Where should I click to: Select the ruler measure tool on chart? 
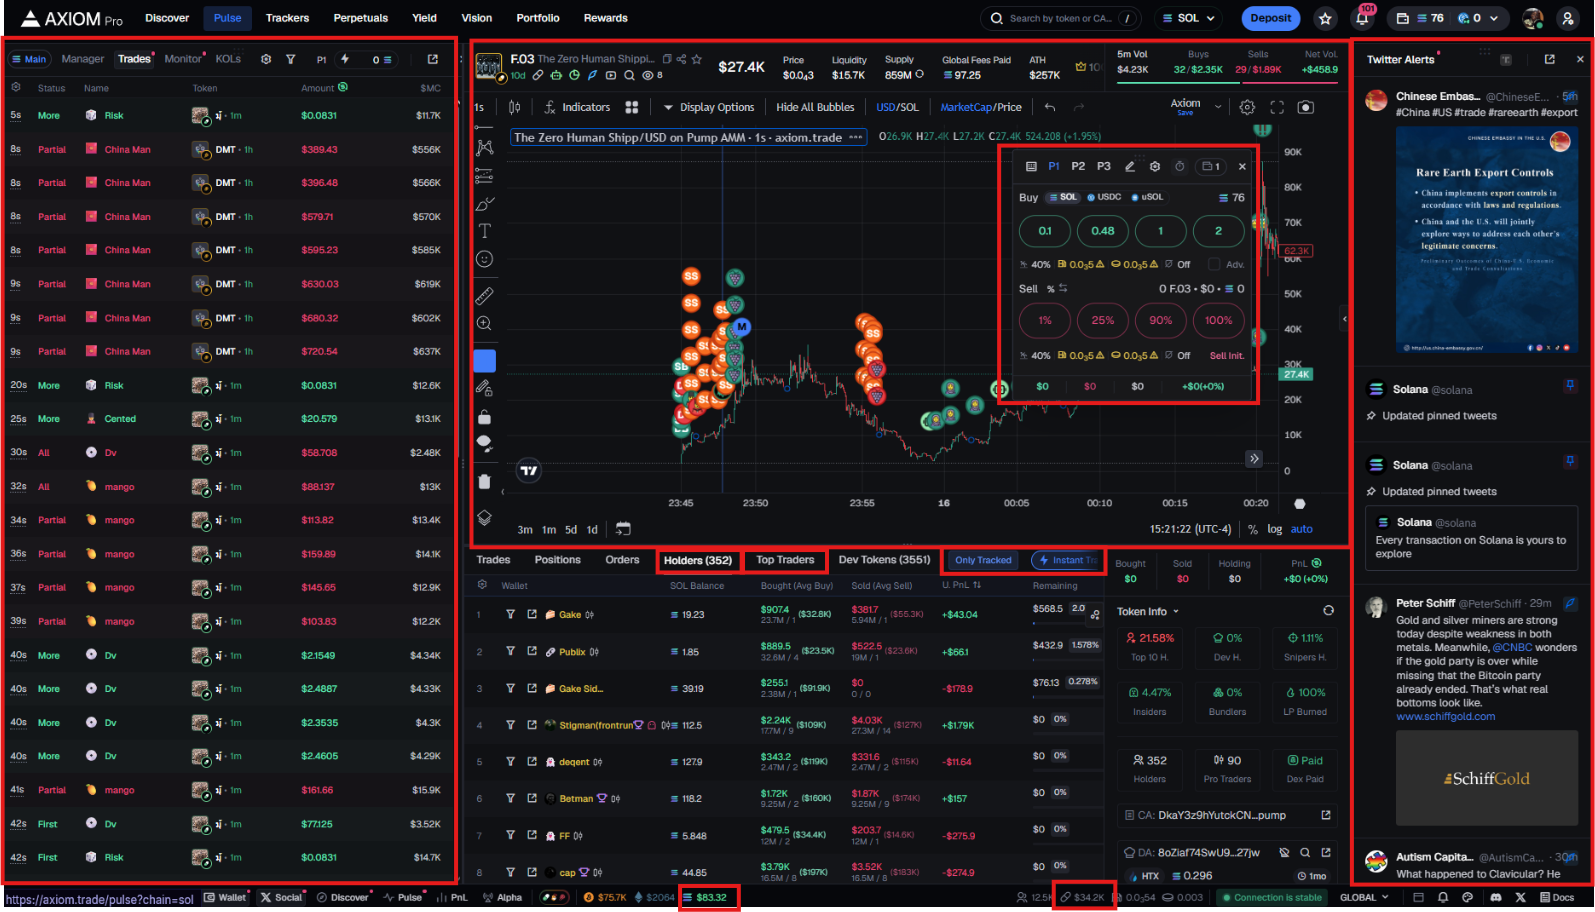[484, 296]
